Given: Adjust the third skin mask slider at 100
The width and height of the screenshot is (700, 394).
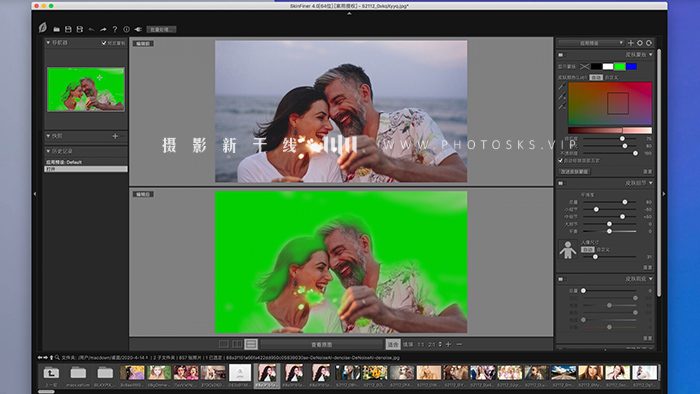Looking at the screenshot, I should pyautogui.click(x=635, y=153).
